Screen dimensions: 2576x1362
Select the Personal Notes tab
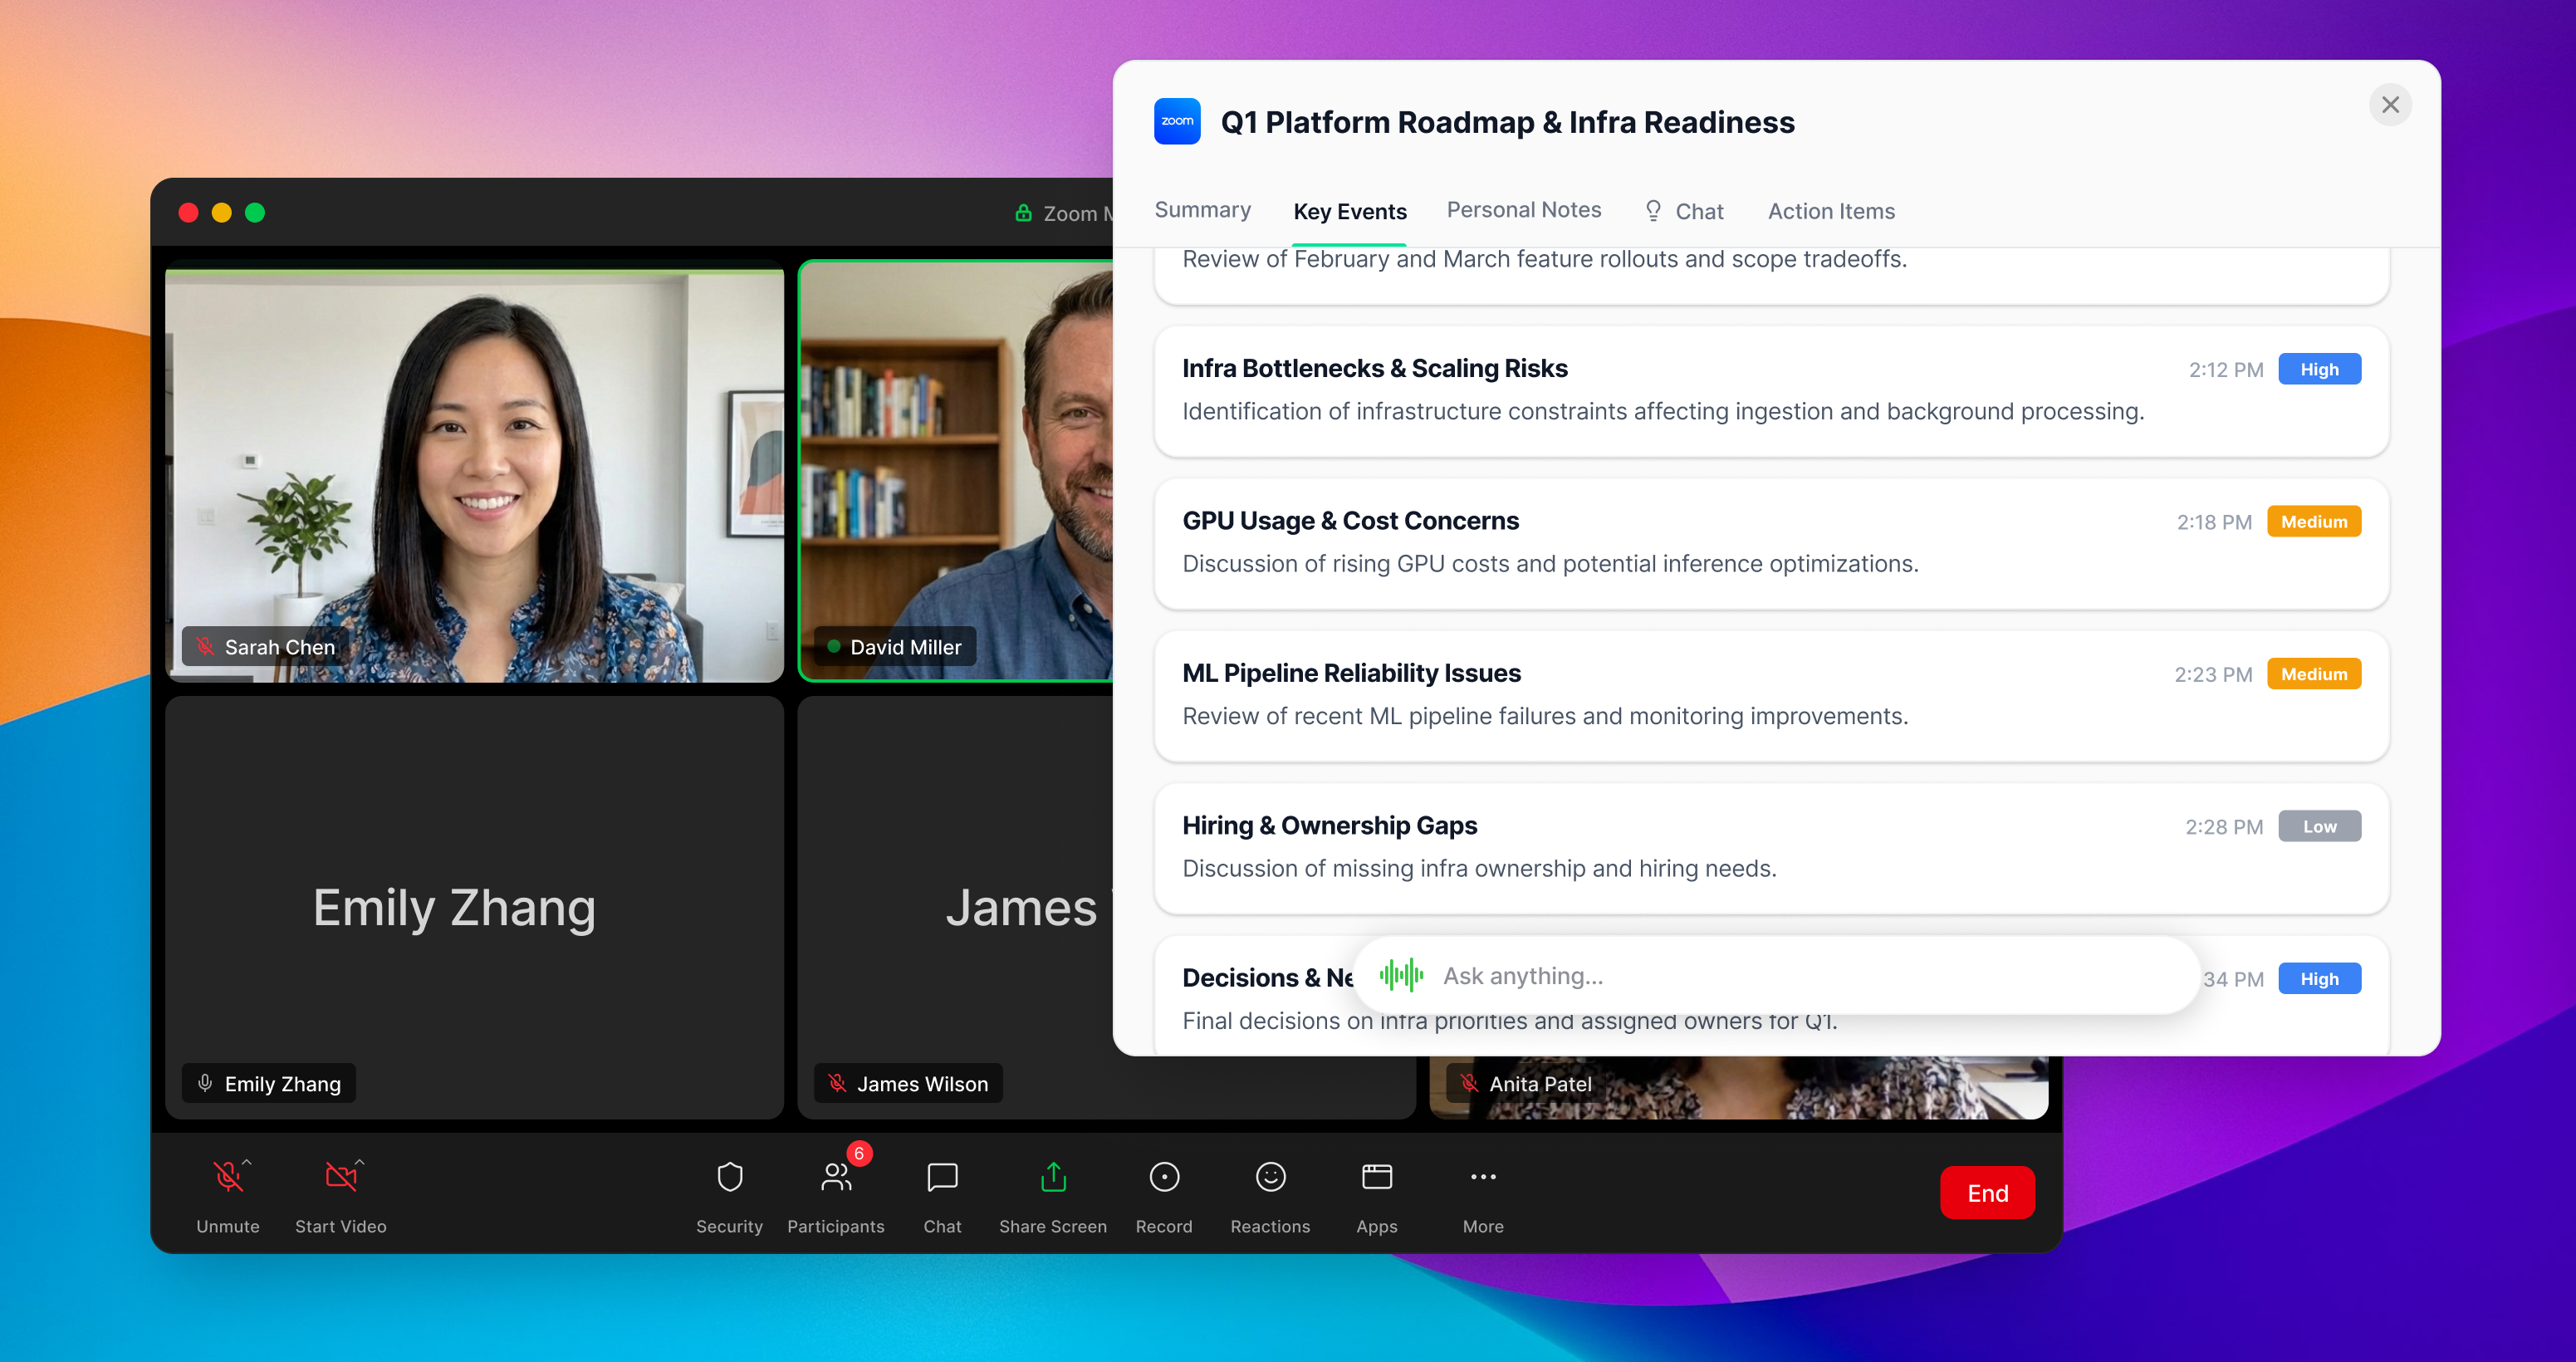pos(1523,210)
